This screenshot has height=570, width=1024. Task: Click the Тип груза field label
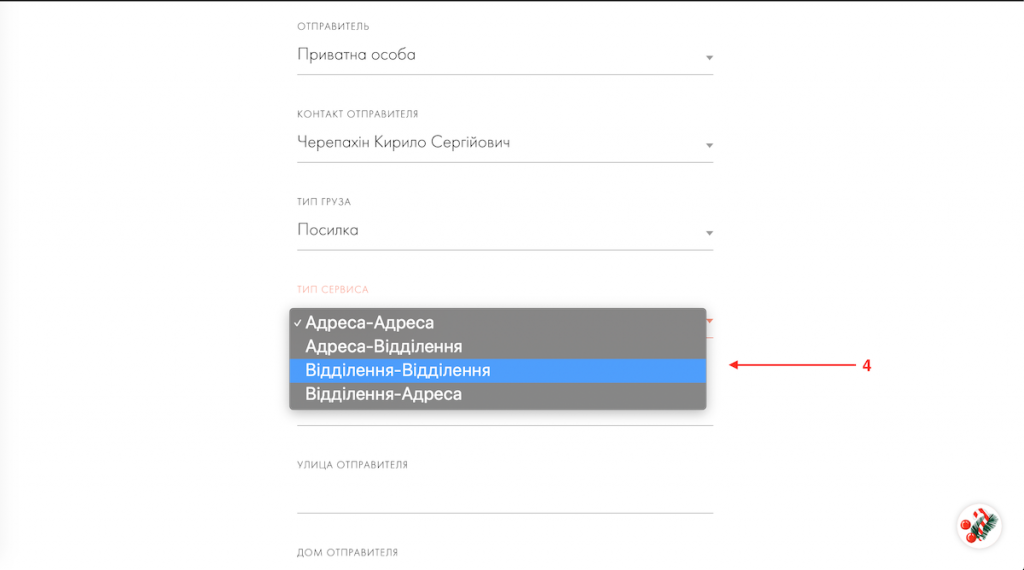tap(324, 202)
